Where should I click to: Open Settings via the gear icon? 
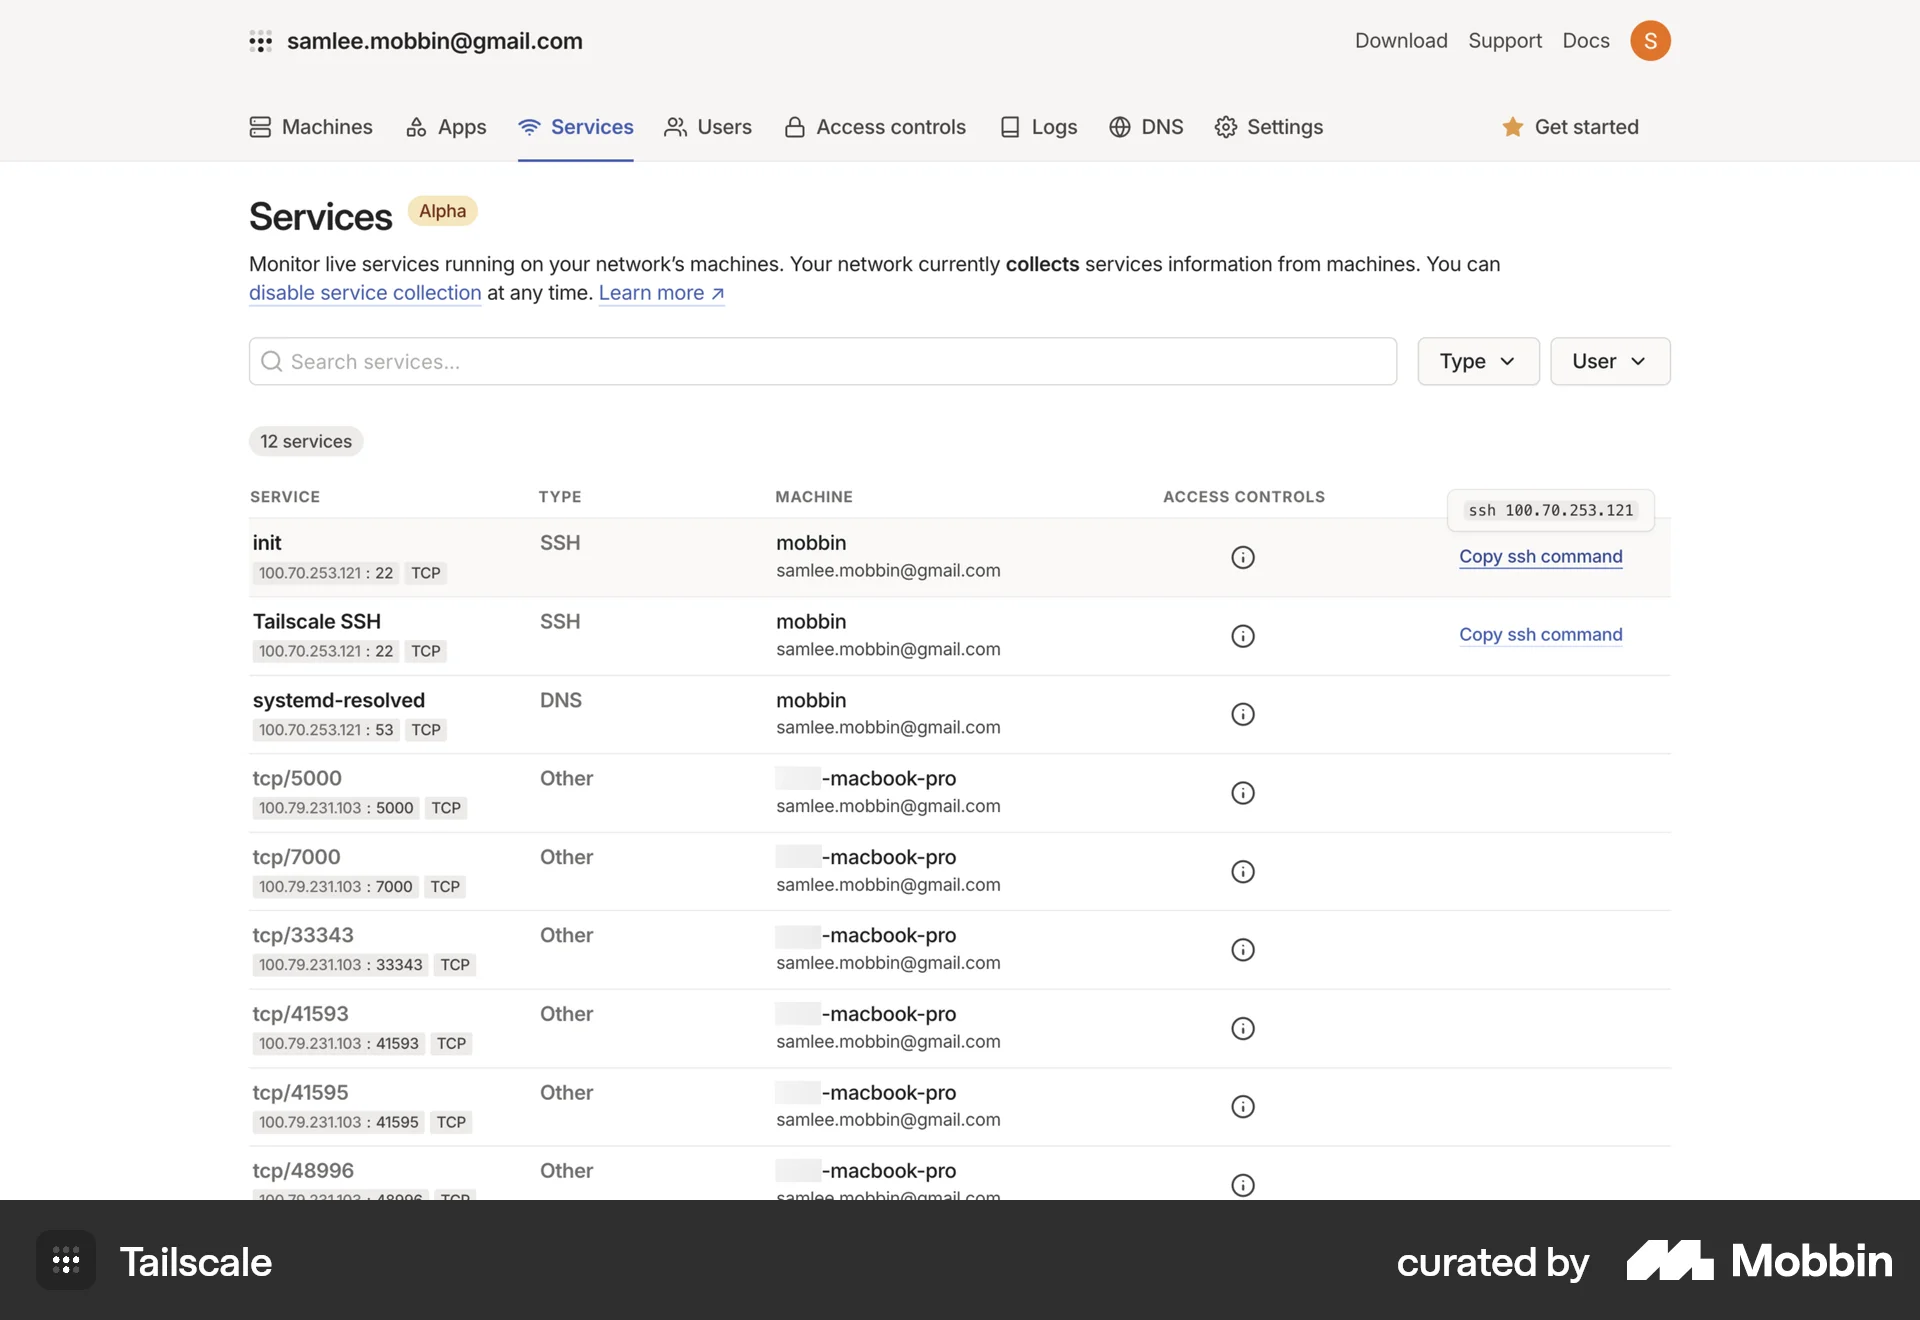pos(1226,127)
